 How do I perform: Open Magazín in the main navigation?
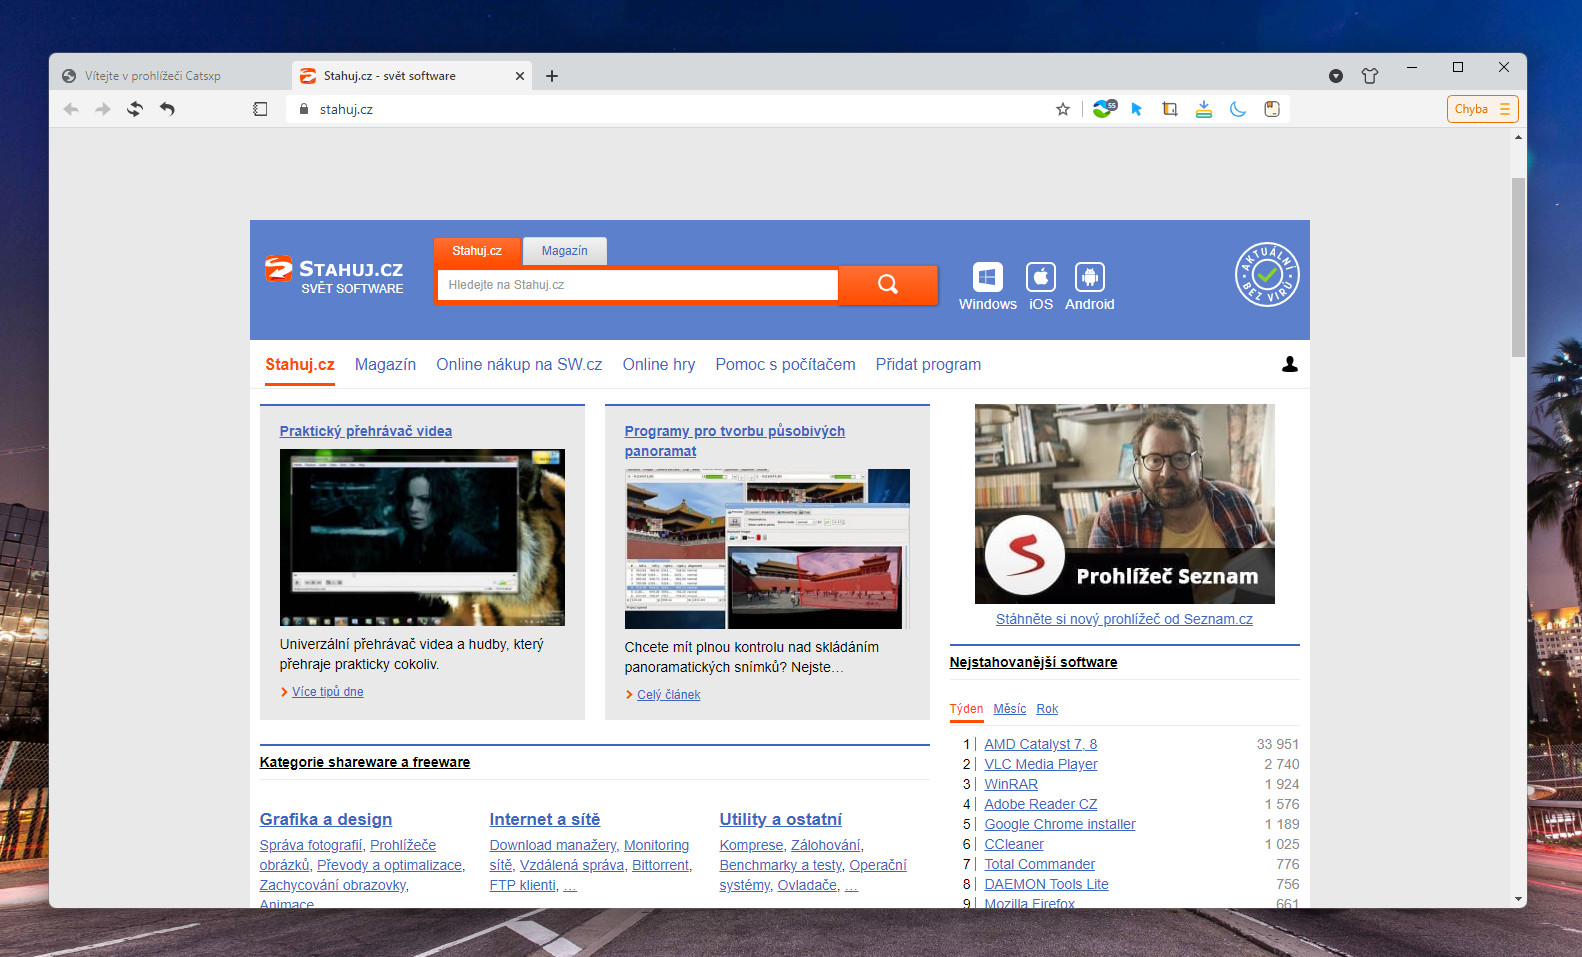pos(385,365)
